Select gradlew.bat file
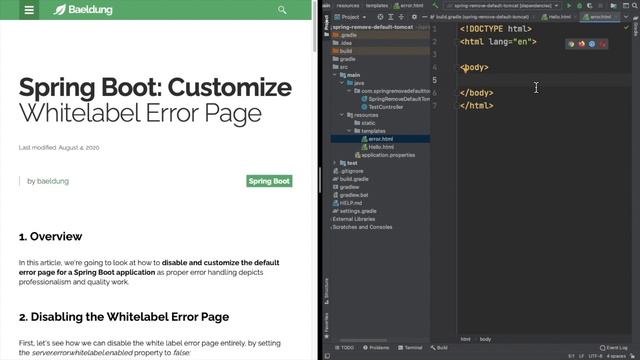This screenshot has width=640, height=360. (x=351, y=195)
